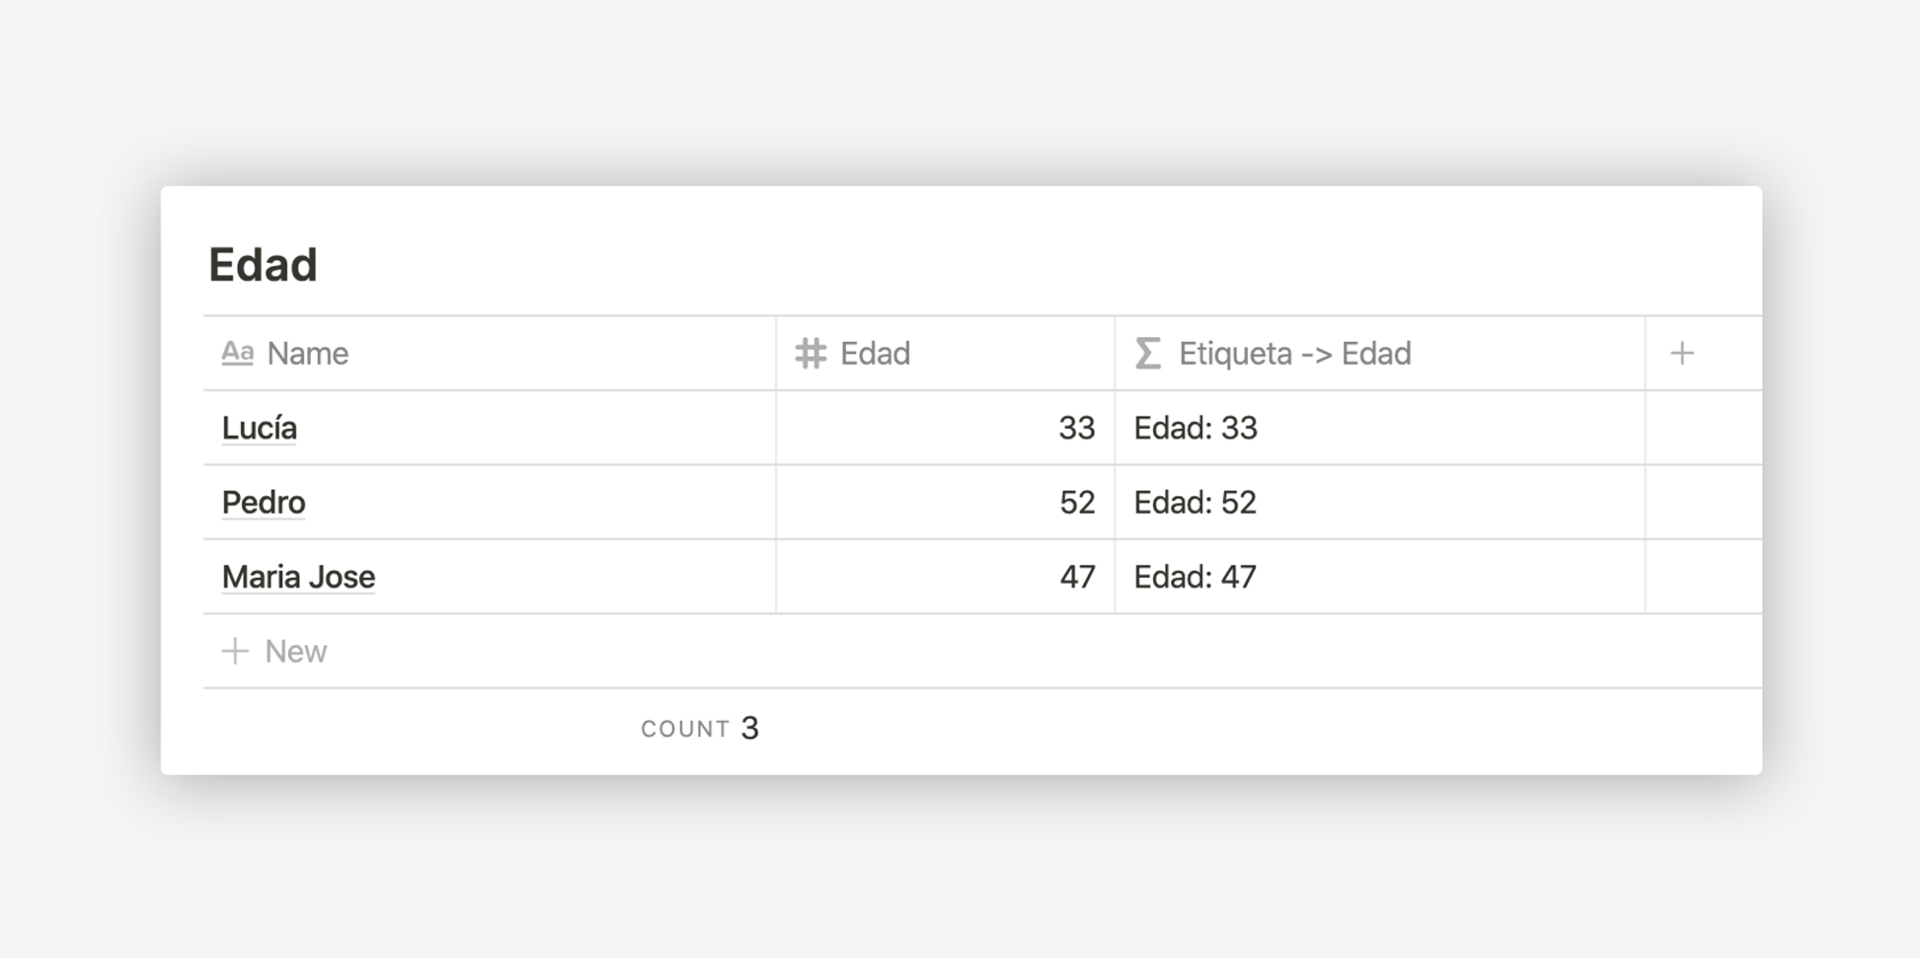This screenshot has height=958, width=1920.
Task: Open the Pedro page
Action: coord(264,502)
